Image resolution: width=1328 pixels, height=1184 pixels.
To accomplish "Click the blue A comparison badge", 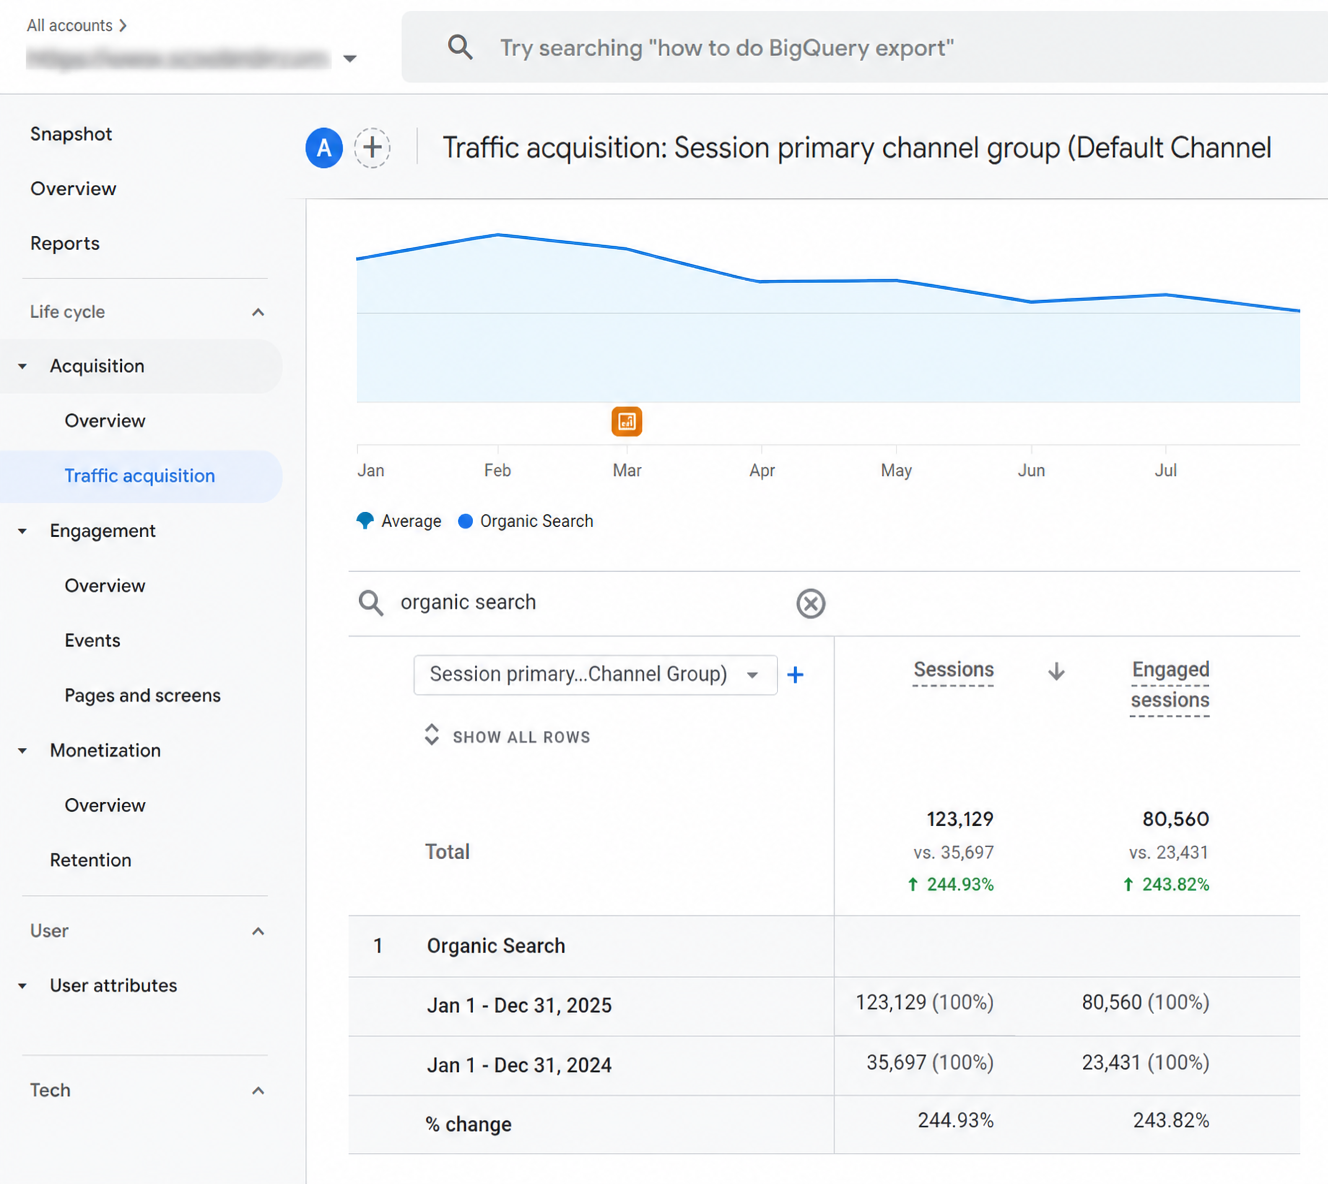I will (324, 148).
